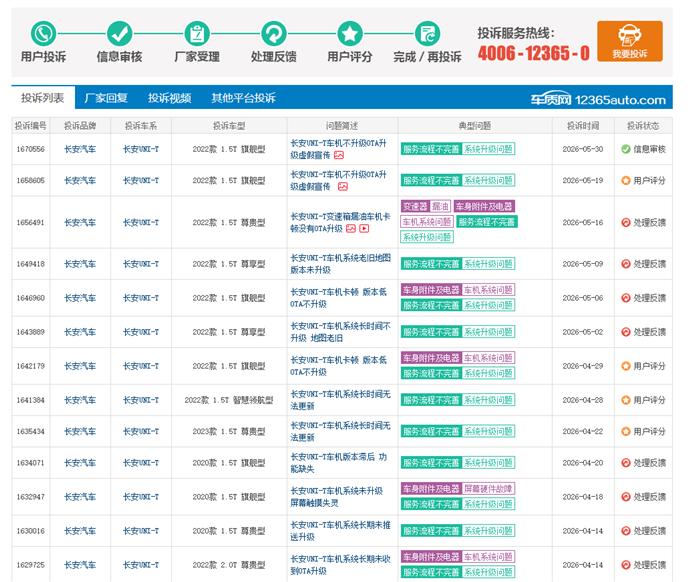The width and height of the screenshot is (700, 582).
Task: Click complaint number 1635434
Action: click(30, 432)
